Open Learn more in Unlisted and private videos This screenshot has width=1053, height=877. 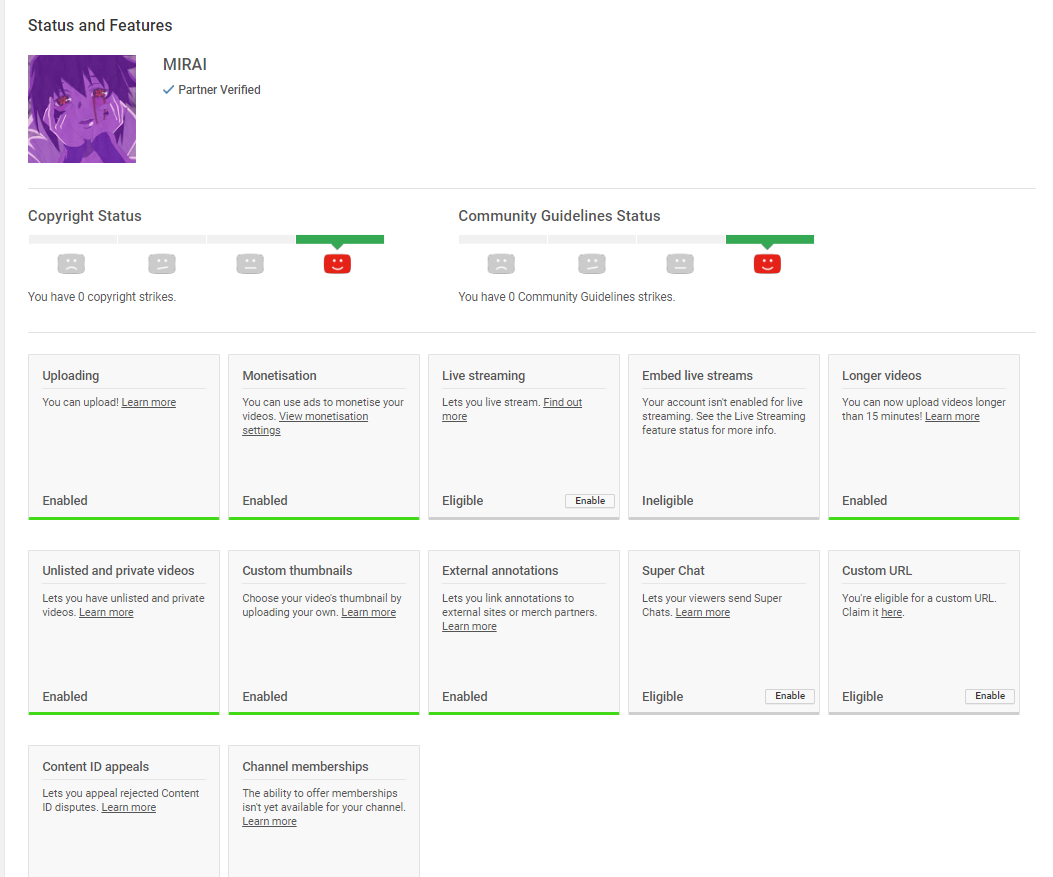[x=106, y=612]
